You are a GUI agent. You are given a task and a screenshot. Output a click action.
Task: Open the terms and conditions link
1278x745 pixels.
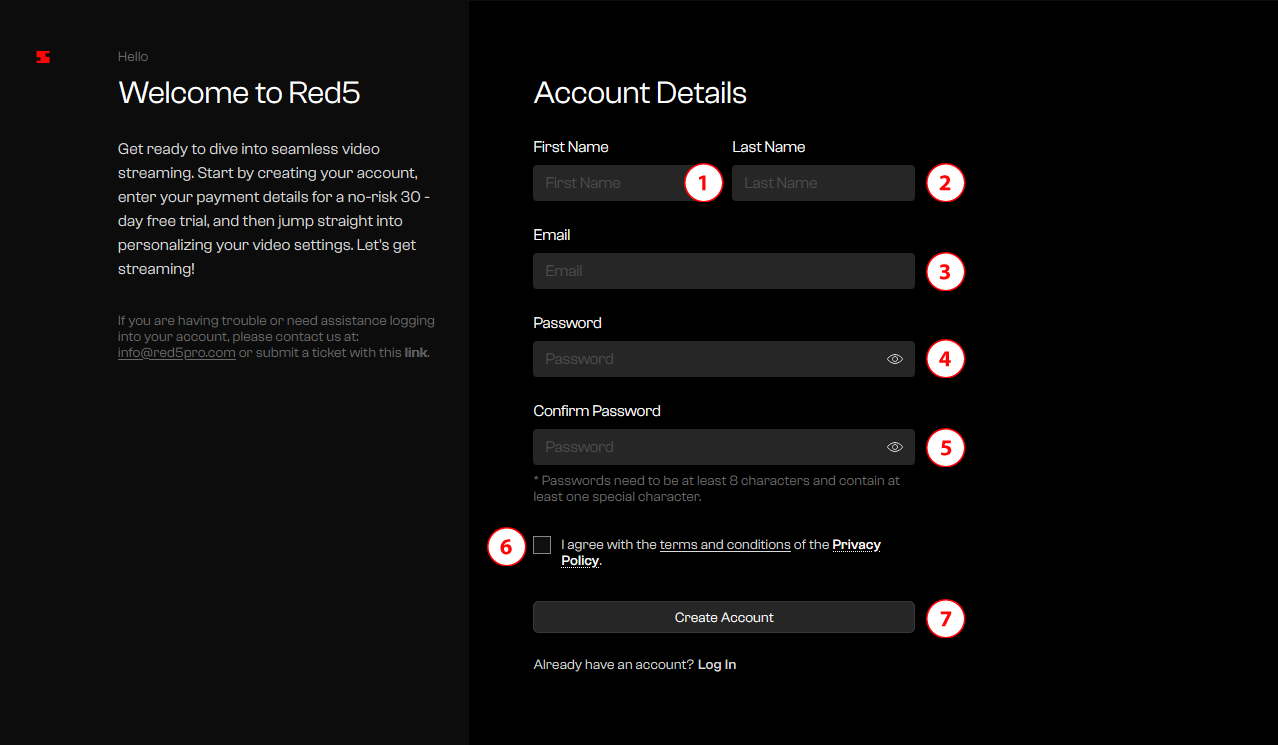(725, 545)
